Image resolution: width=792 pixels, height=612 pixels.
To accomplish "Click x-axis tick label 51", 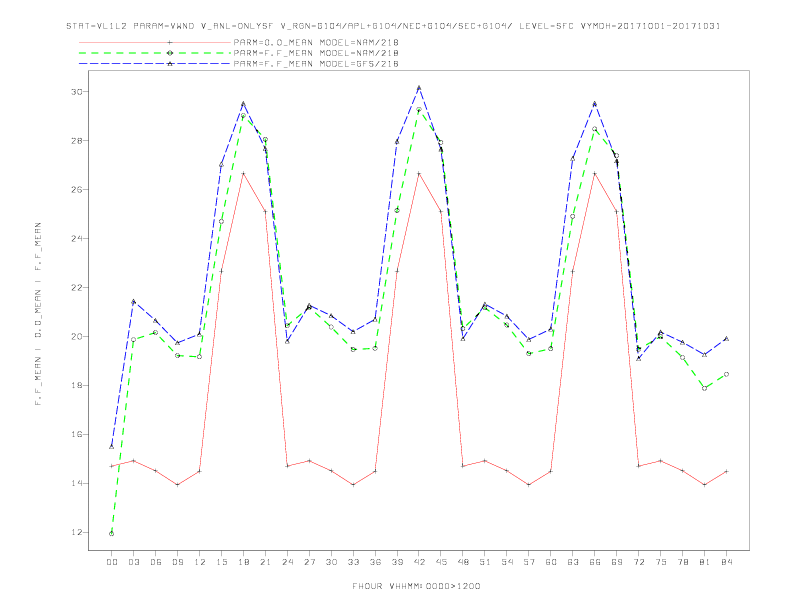I will click(x=485, y=562).
